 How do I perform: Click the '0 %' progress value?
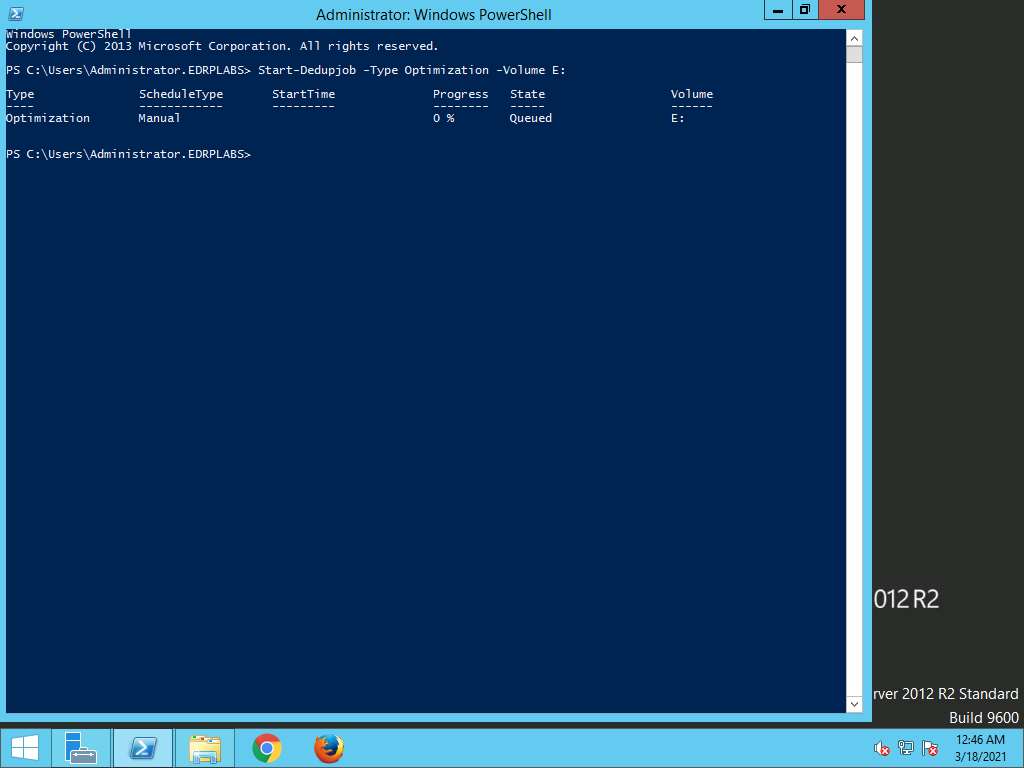(x=443, y=118)
